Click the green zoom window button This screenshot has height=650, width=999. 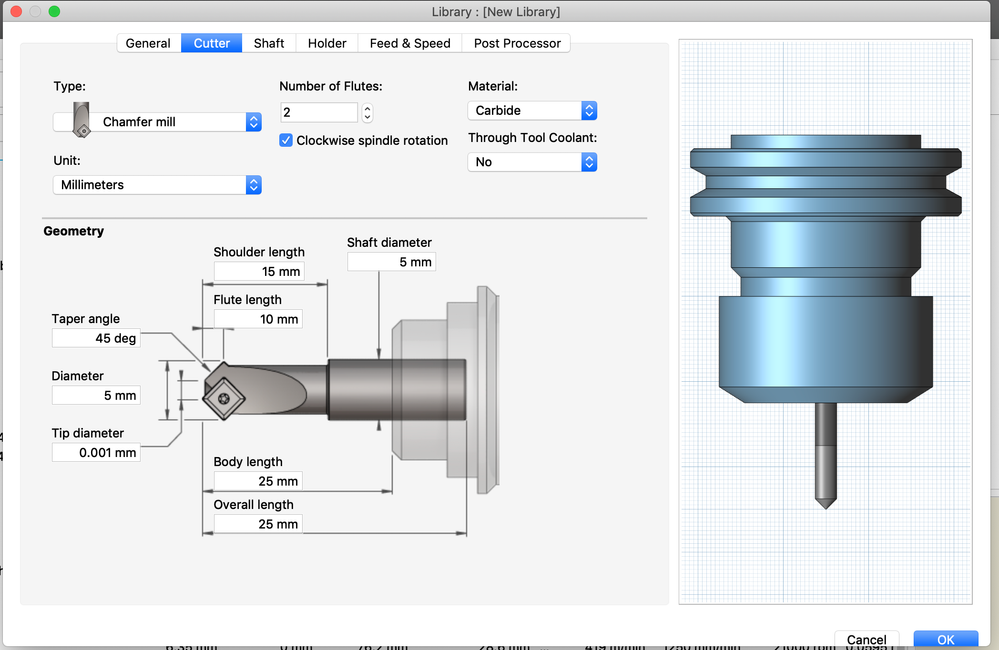pos(54,11)
